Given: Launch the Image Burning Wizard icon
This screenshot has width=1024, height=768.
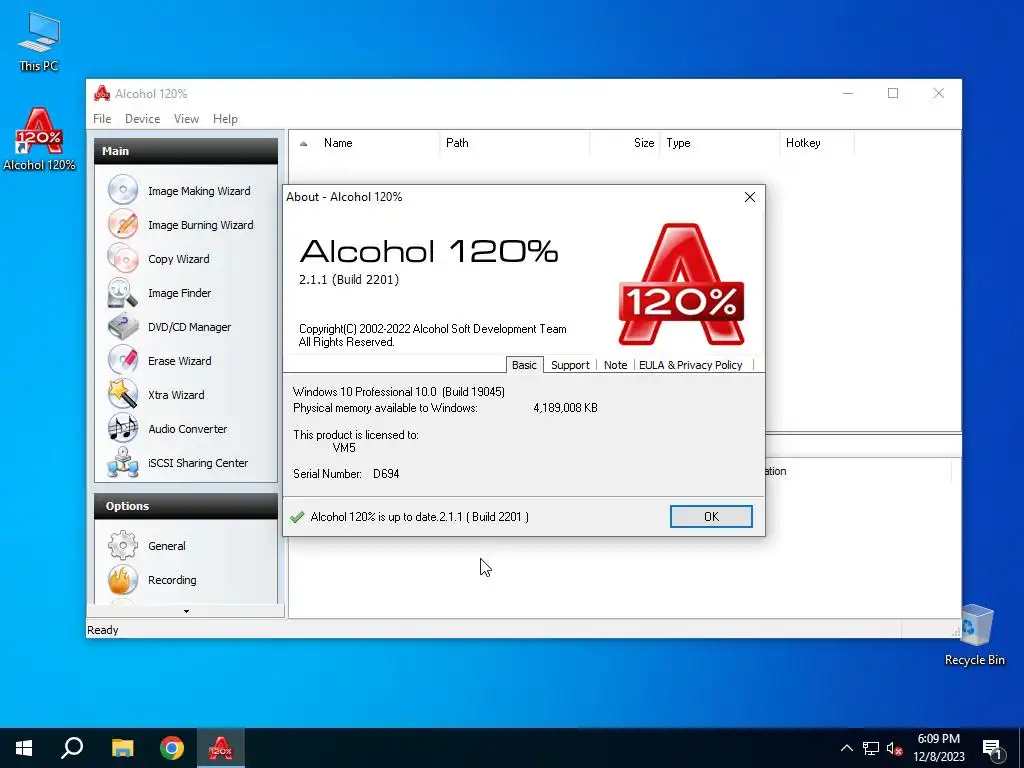Looking at the screenshot, I should coord(123,225).
